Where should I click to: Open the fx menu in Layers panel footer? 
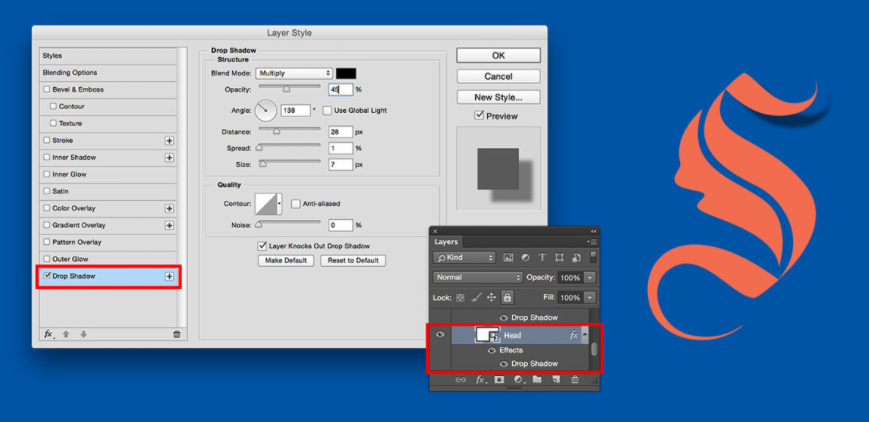pyautogui.click(x=480, y=380)
